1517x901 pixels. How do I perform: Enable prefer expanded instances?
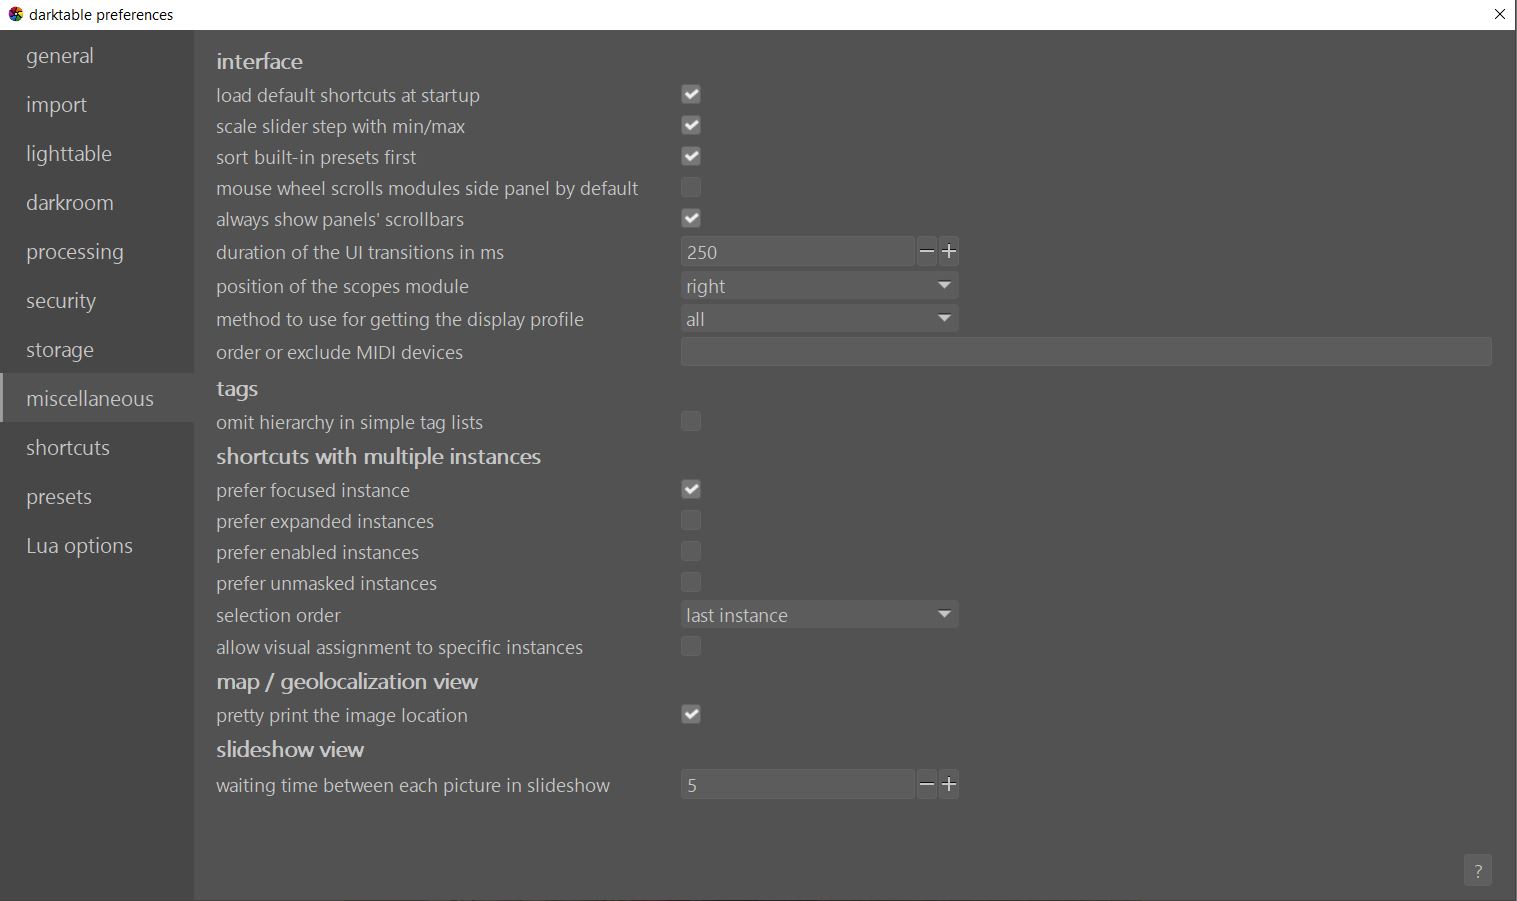coord(691,520)
